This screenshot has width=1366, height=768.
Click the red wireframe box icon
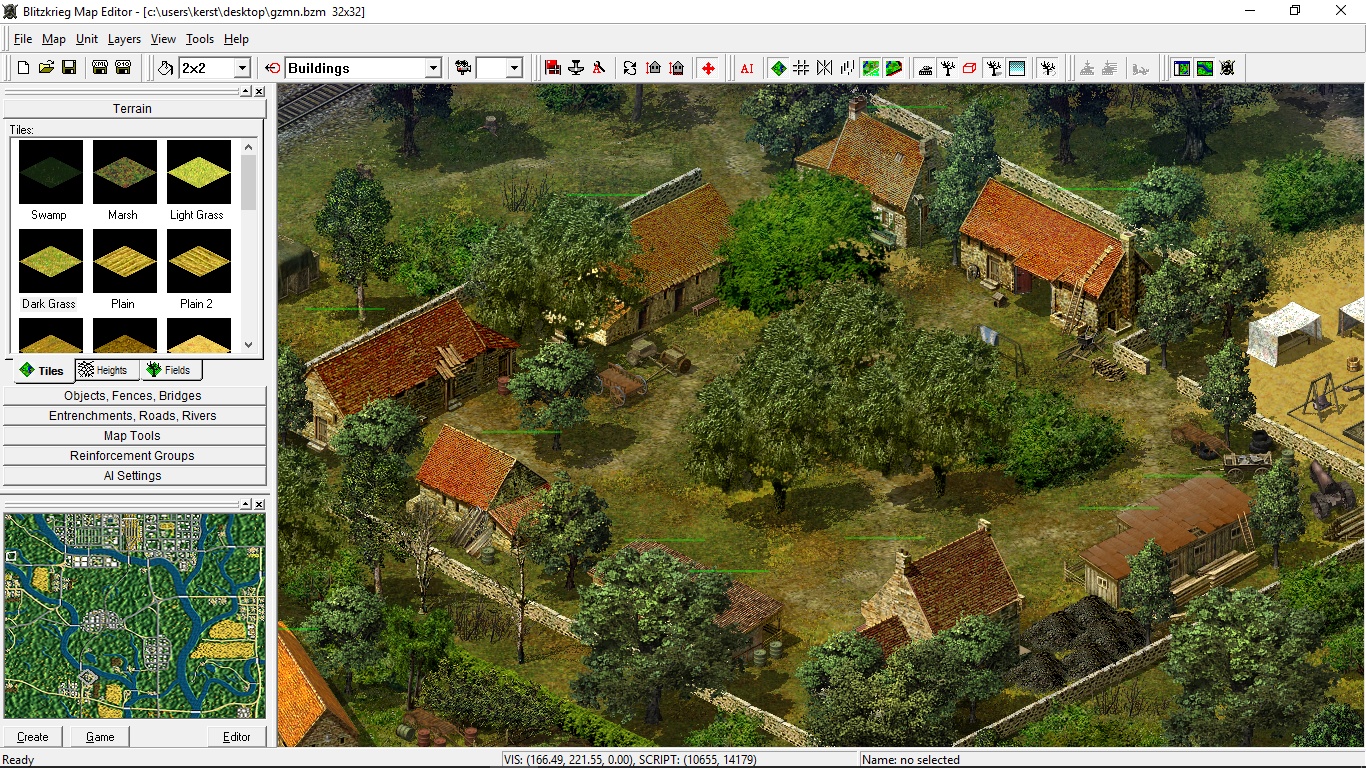point(970,68)
